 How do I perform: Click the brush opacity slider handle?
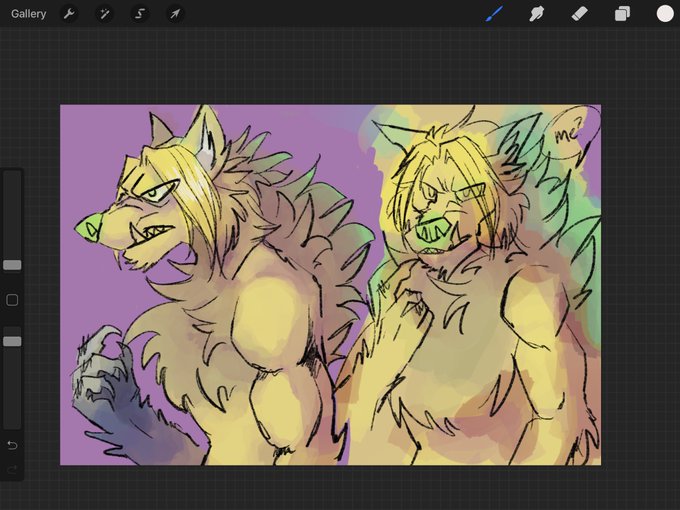click(12, 341)
